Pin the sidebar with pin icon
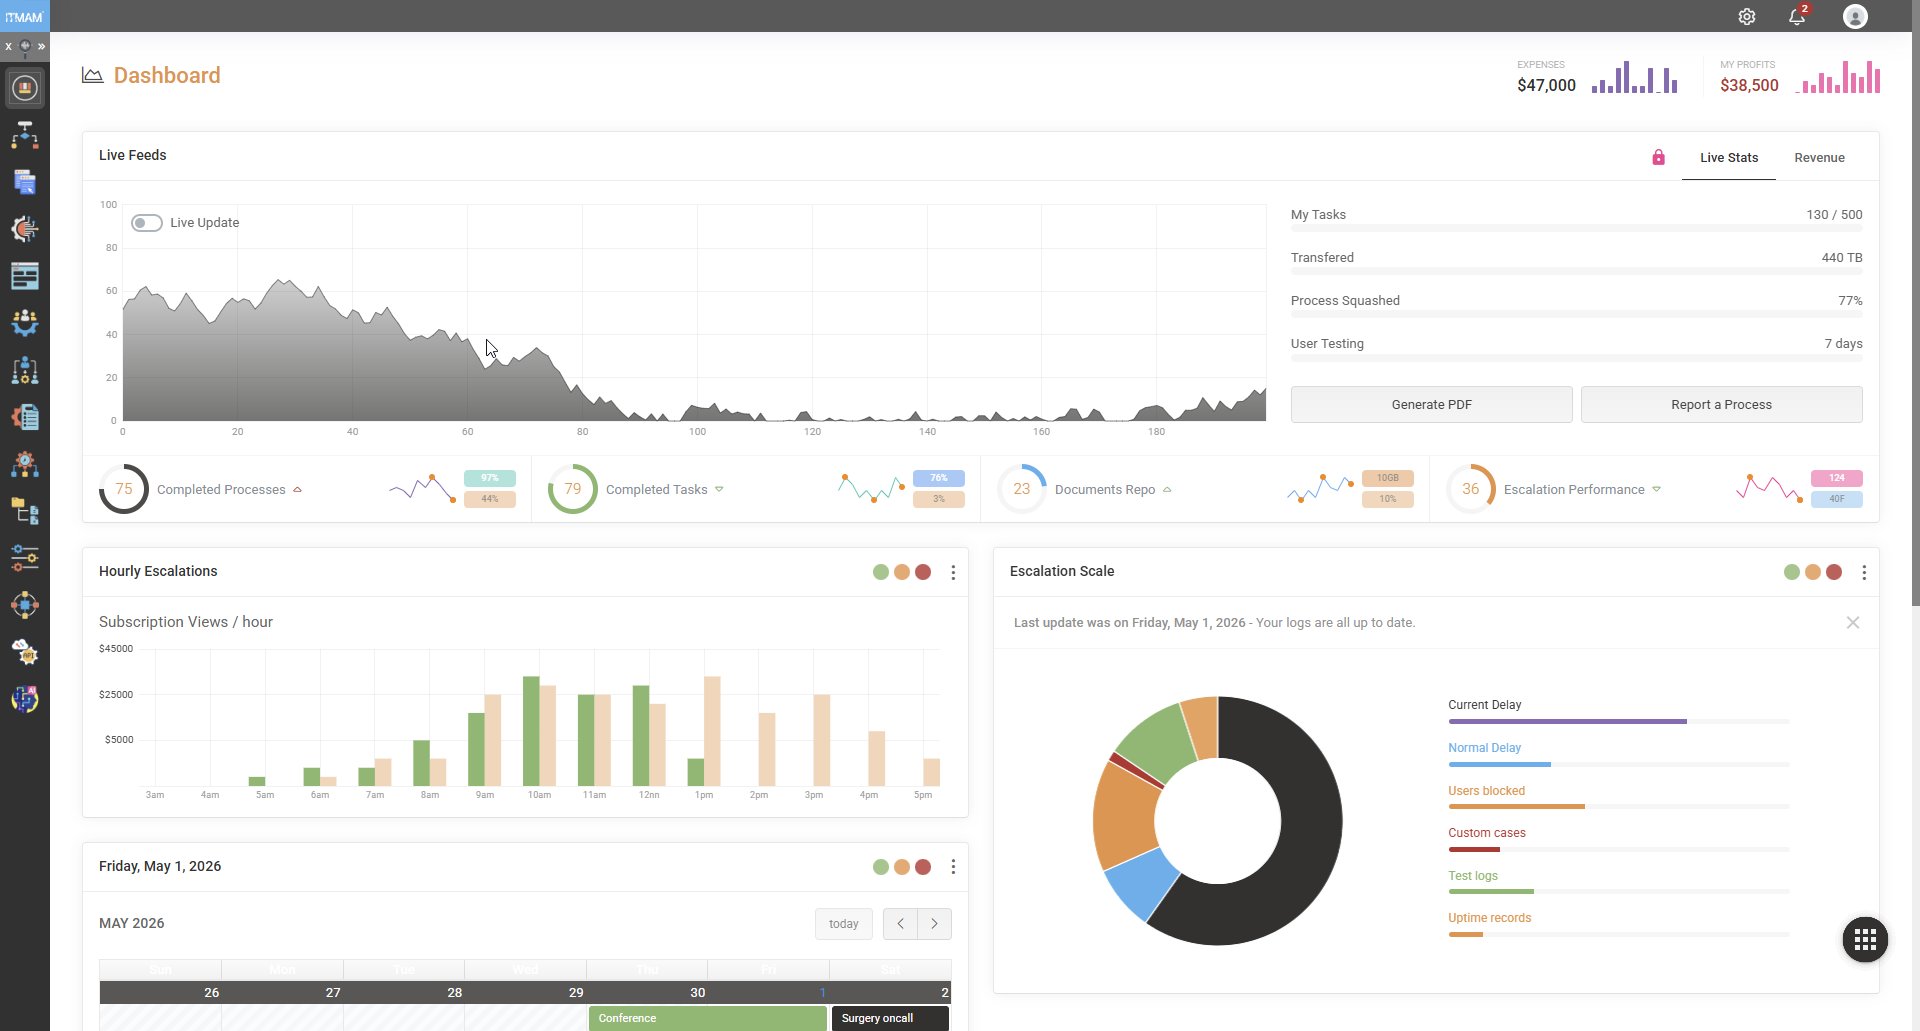 point(25,46)
